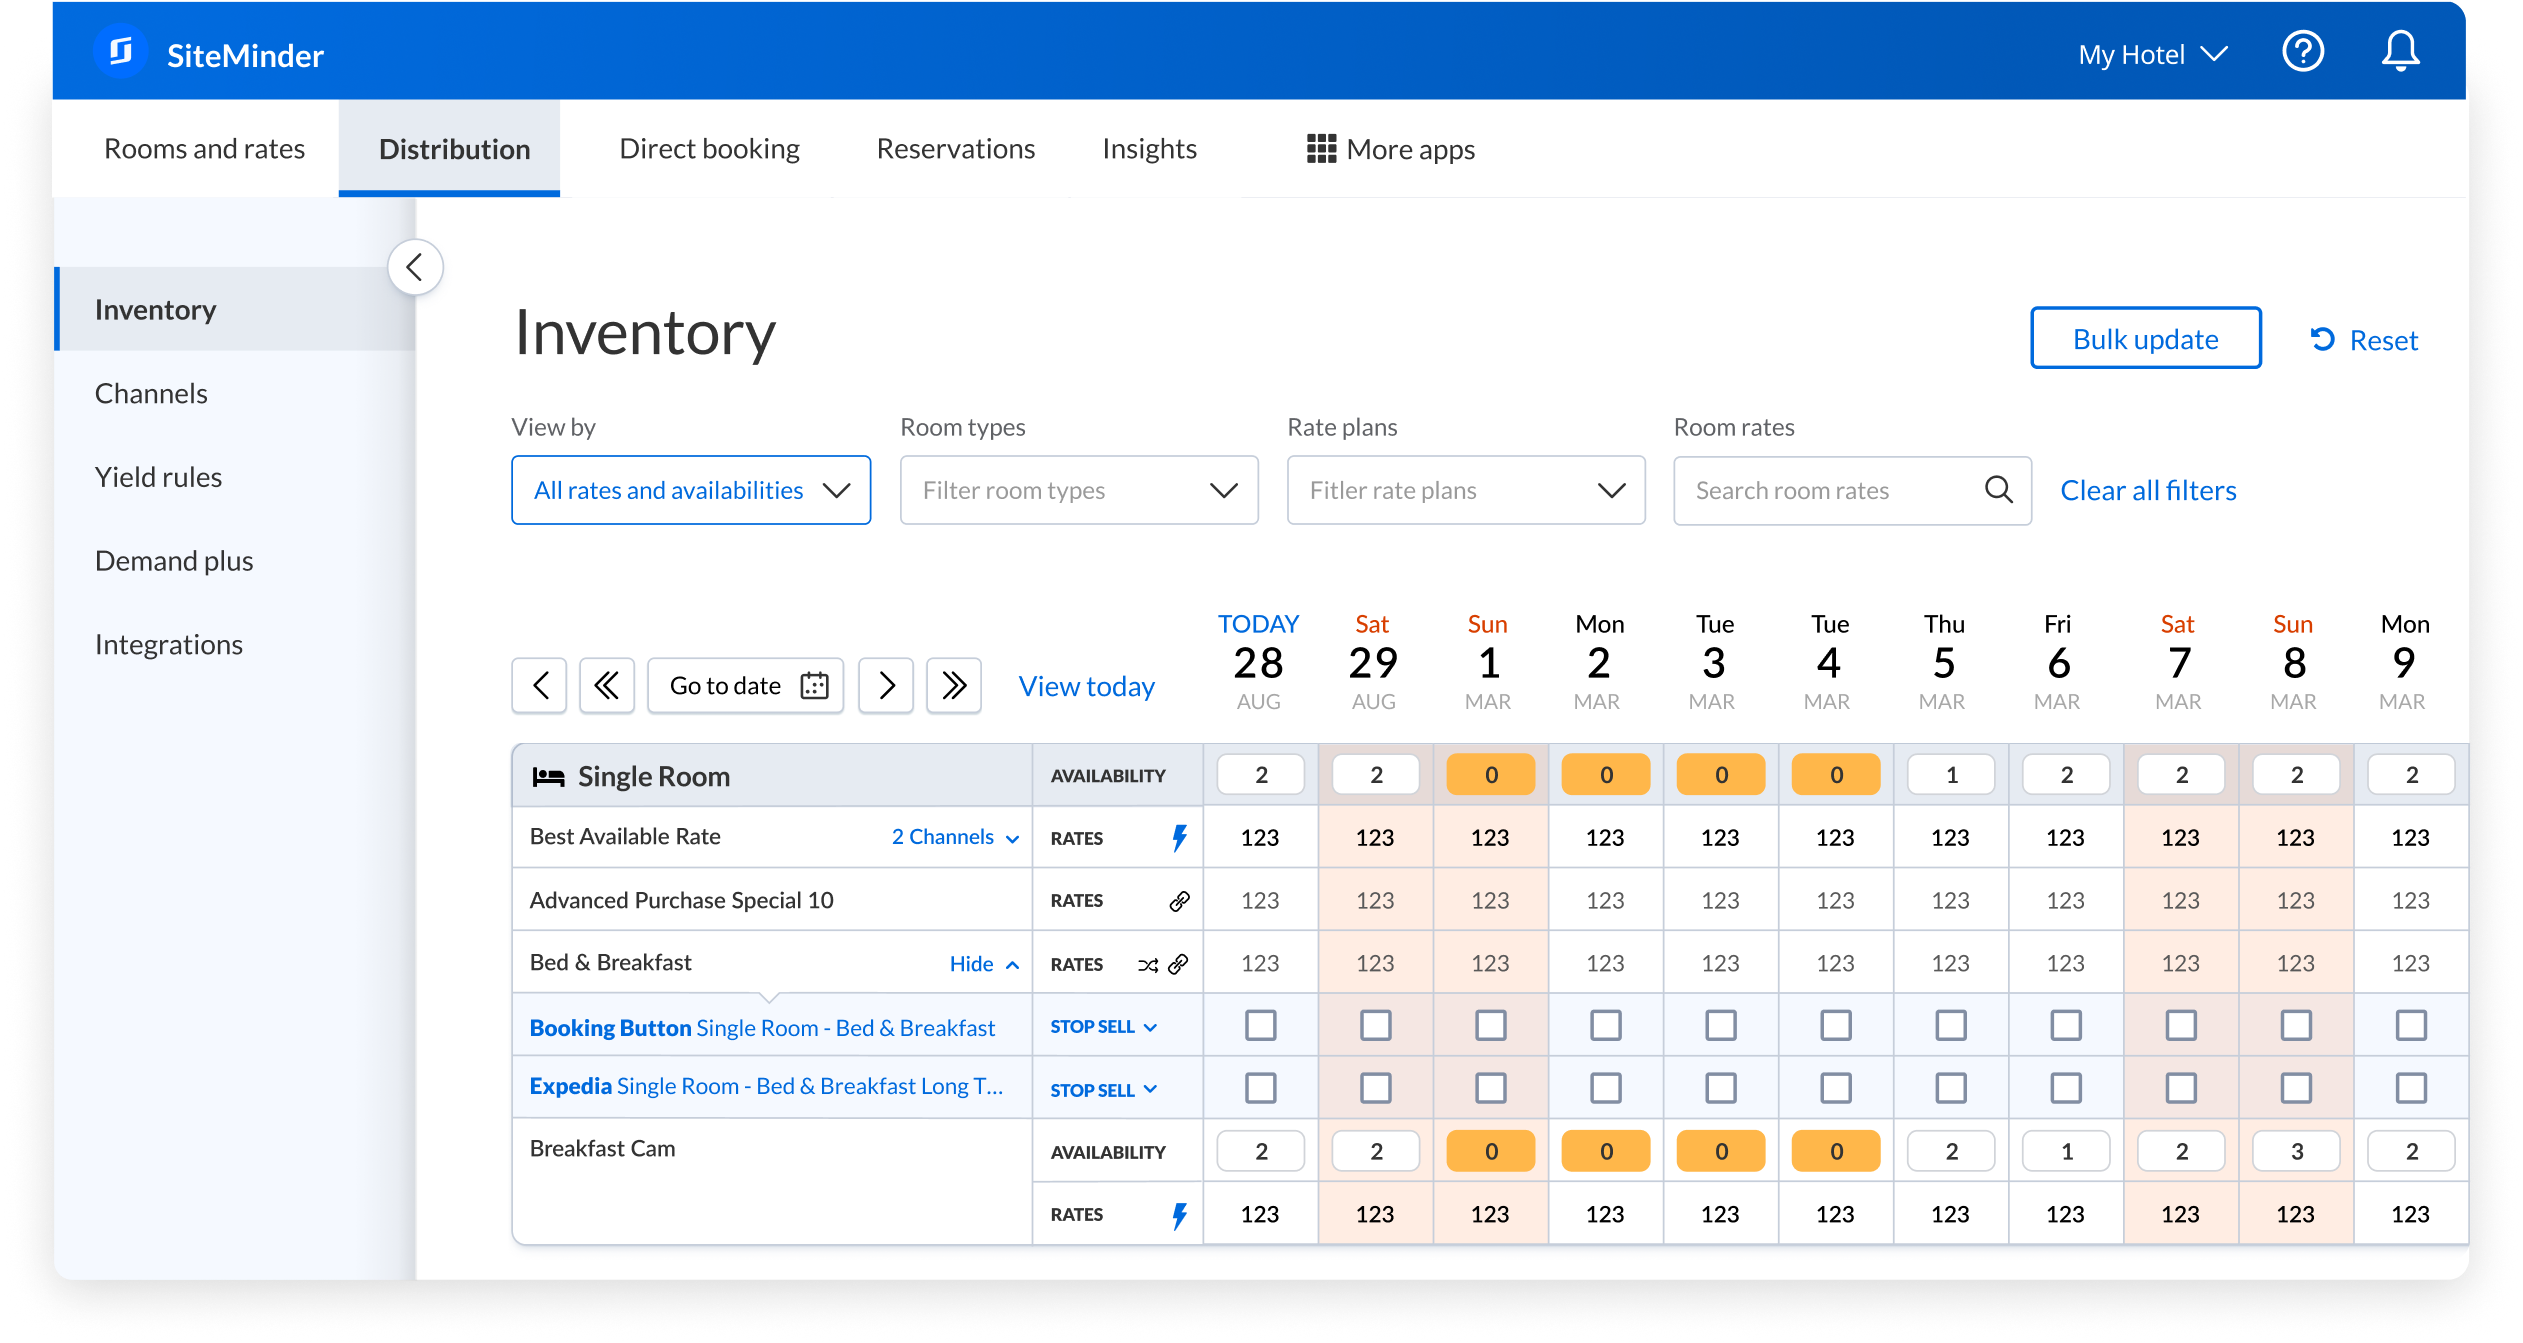The image size is (2523, 1343).
Task: Jump forward using double right chevron
Action: [953, 685]
